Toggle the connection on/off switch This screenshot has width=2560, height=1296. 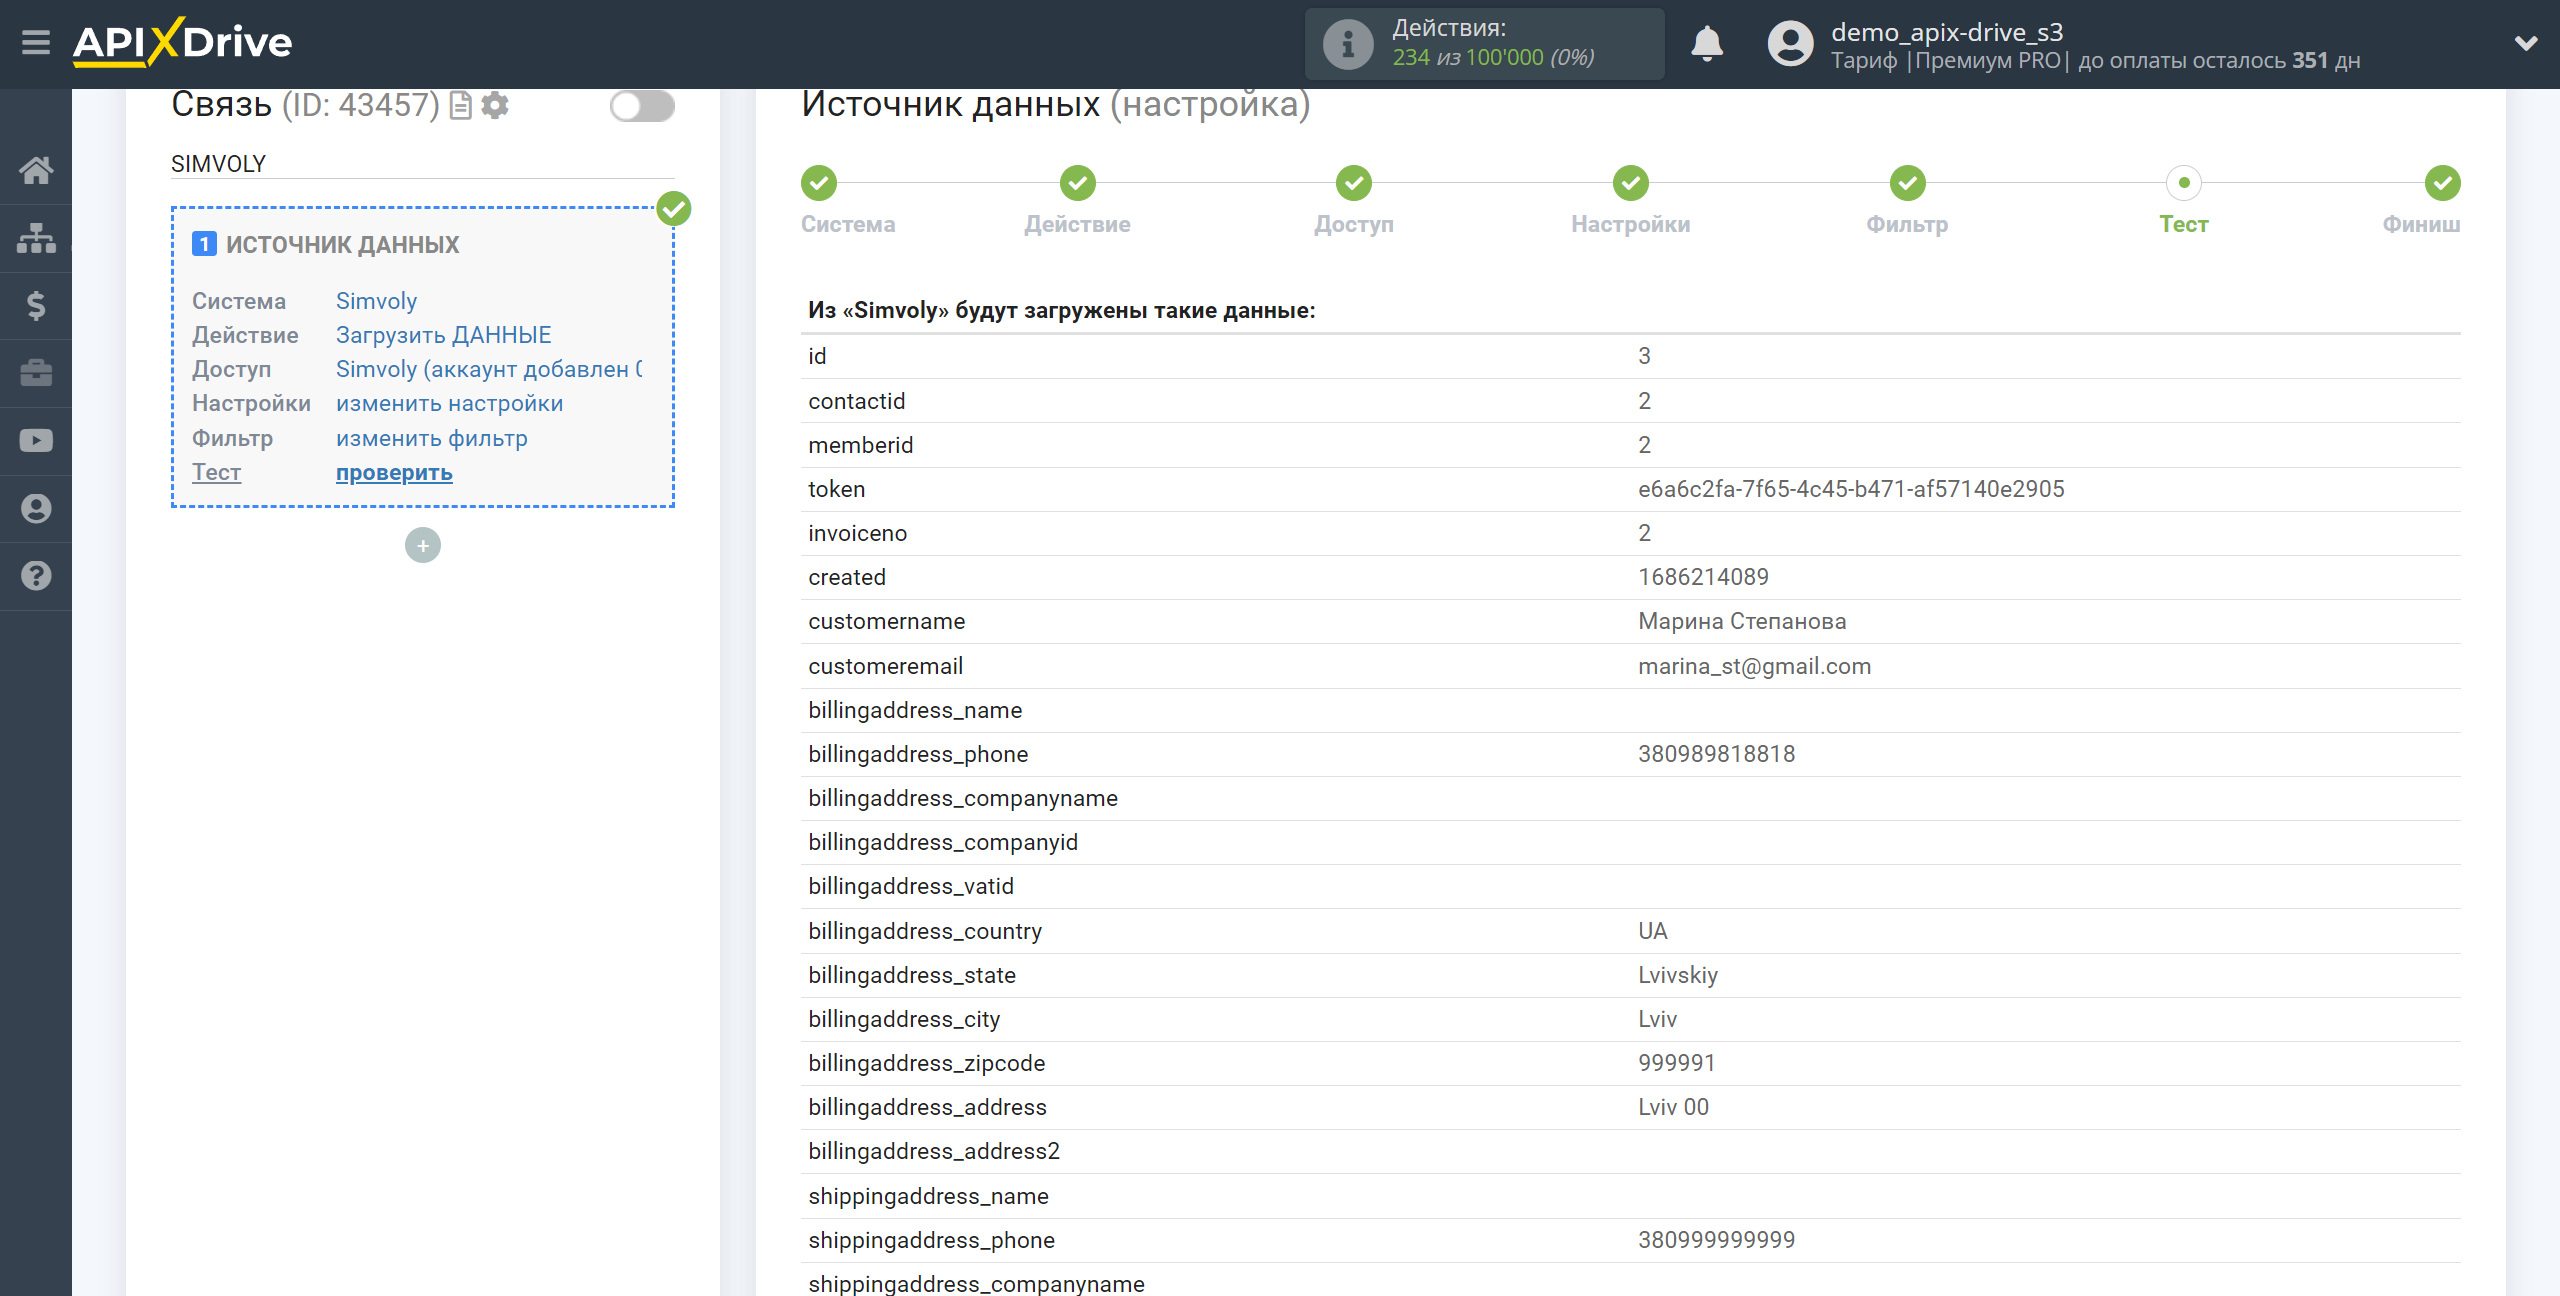(x=642, y=106)
